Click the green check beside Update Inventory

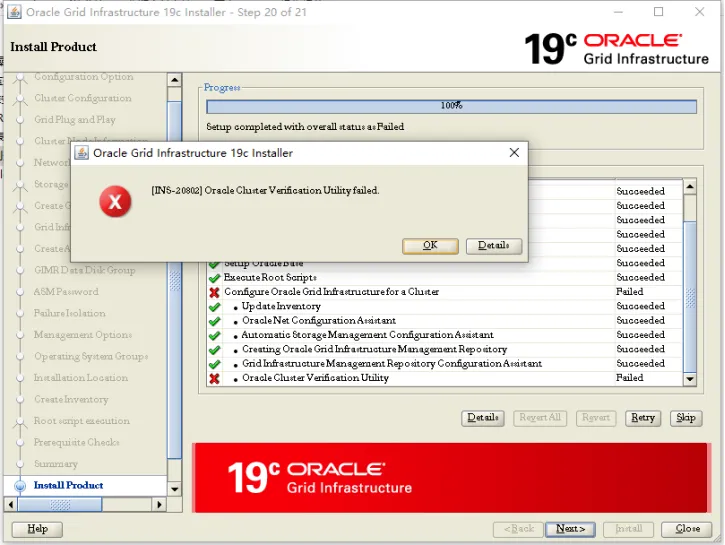[x=214, y=307]
